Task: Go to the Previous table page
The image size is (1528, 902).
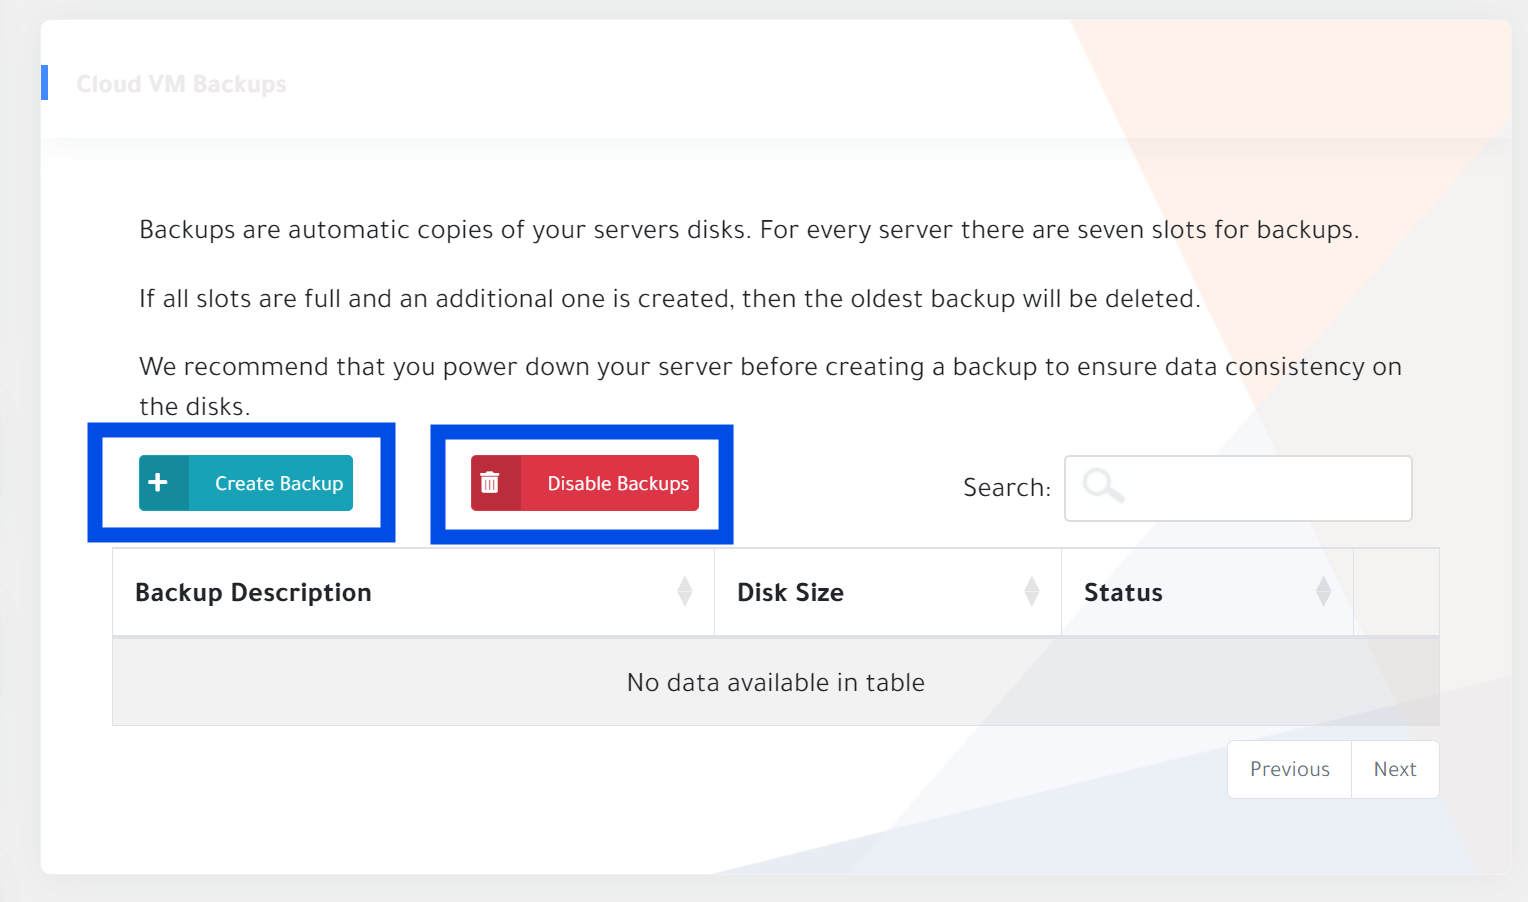Action: pos(1289,769)
